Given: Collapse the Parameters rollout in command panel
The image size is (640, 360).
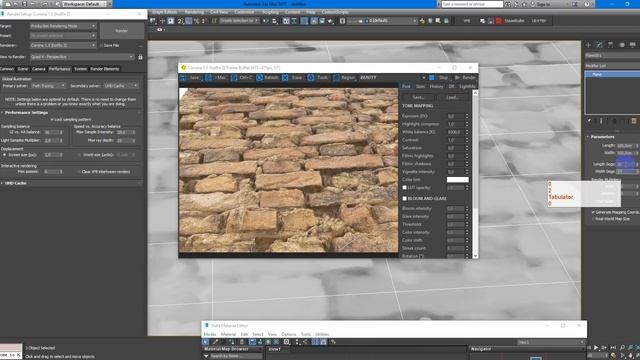Looking at the screenshot, I should tap(602, 137).
